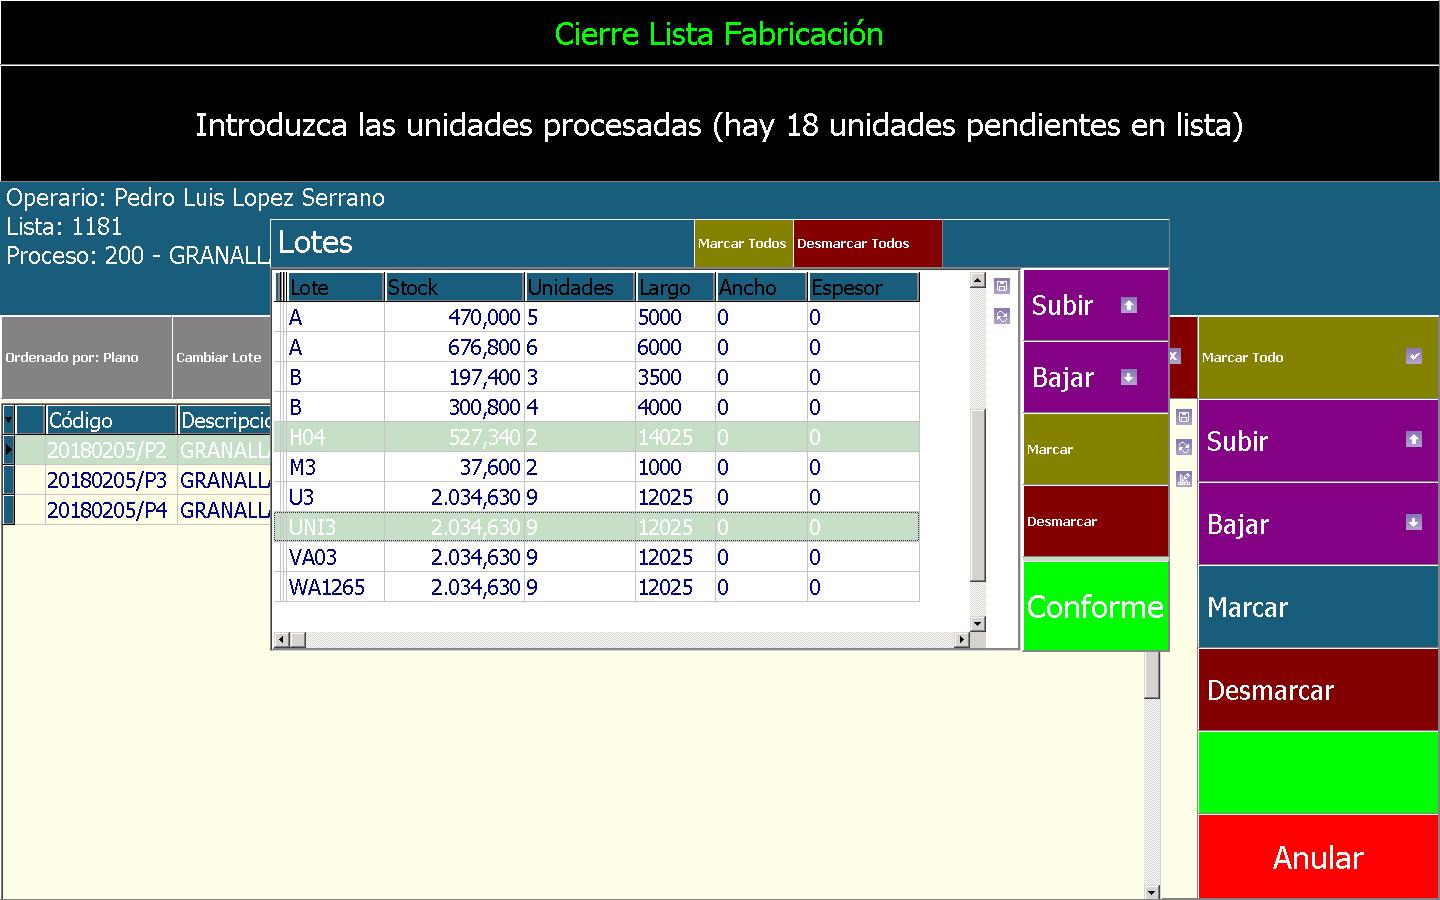Viewport: 1440px width, 900px height.
Task: Select the Stock column header in Lotes
Action: 454,287
